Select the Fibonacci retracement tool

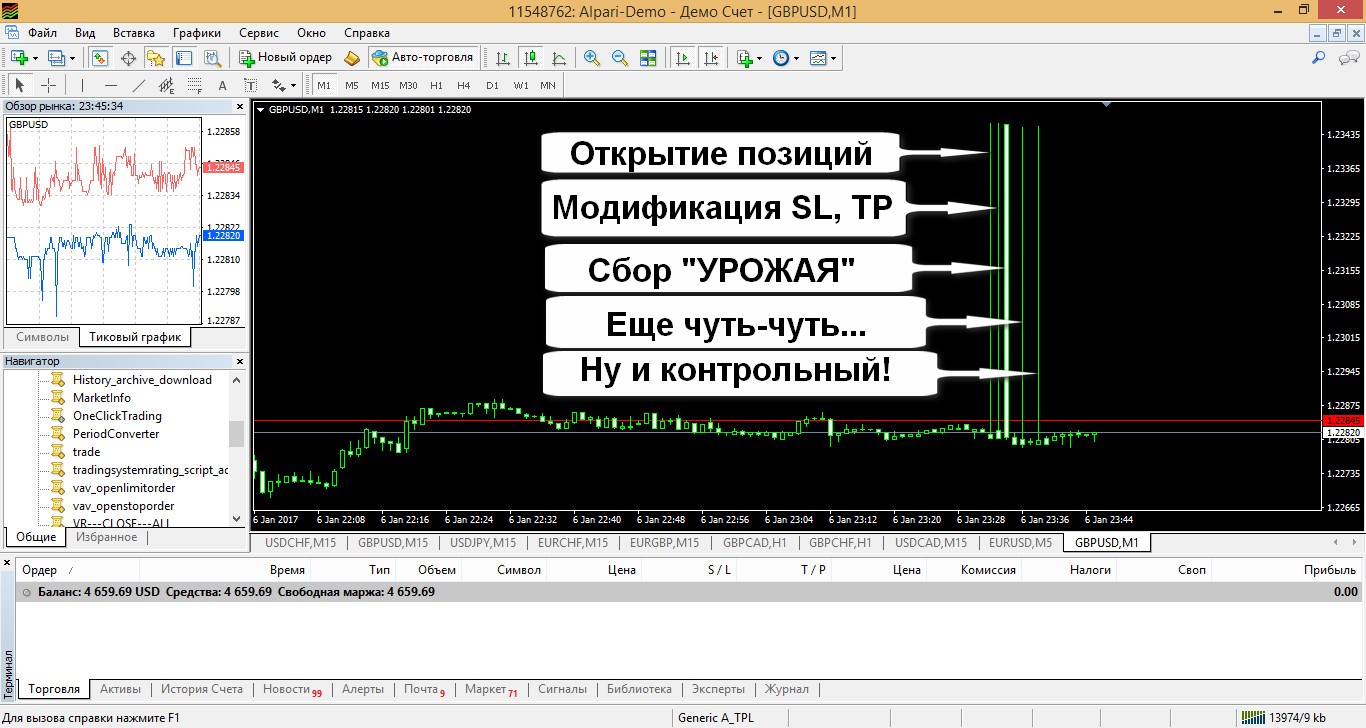195,85
